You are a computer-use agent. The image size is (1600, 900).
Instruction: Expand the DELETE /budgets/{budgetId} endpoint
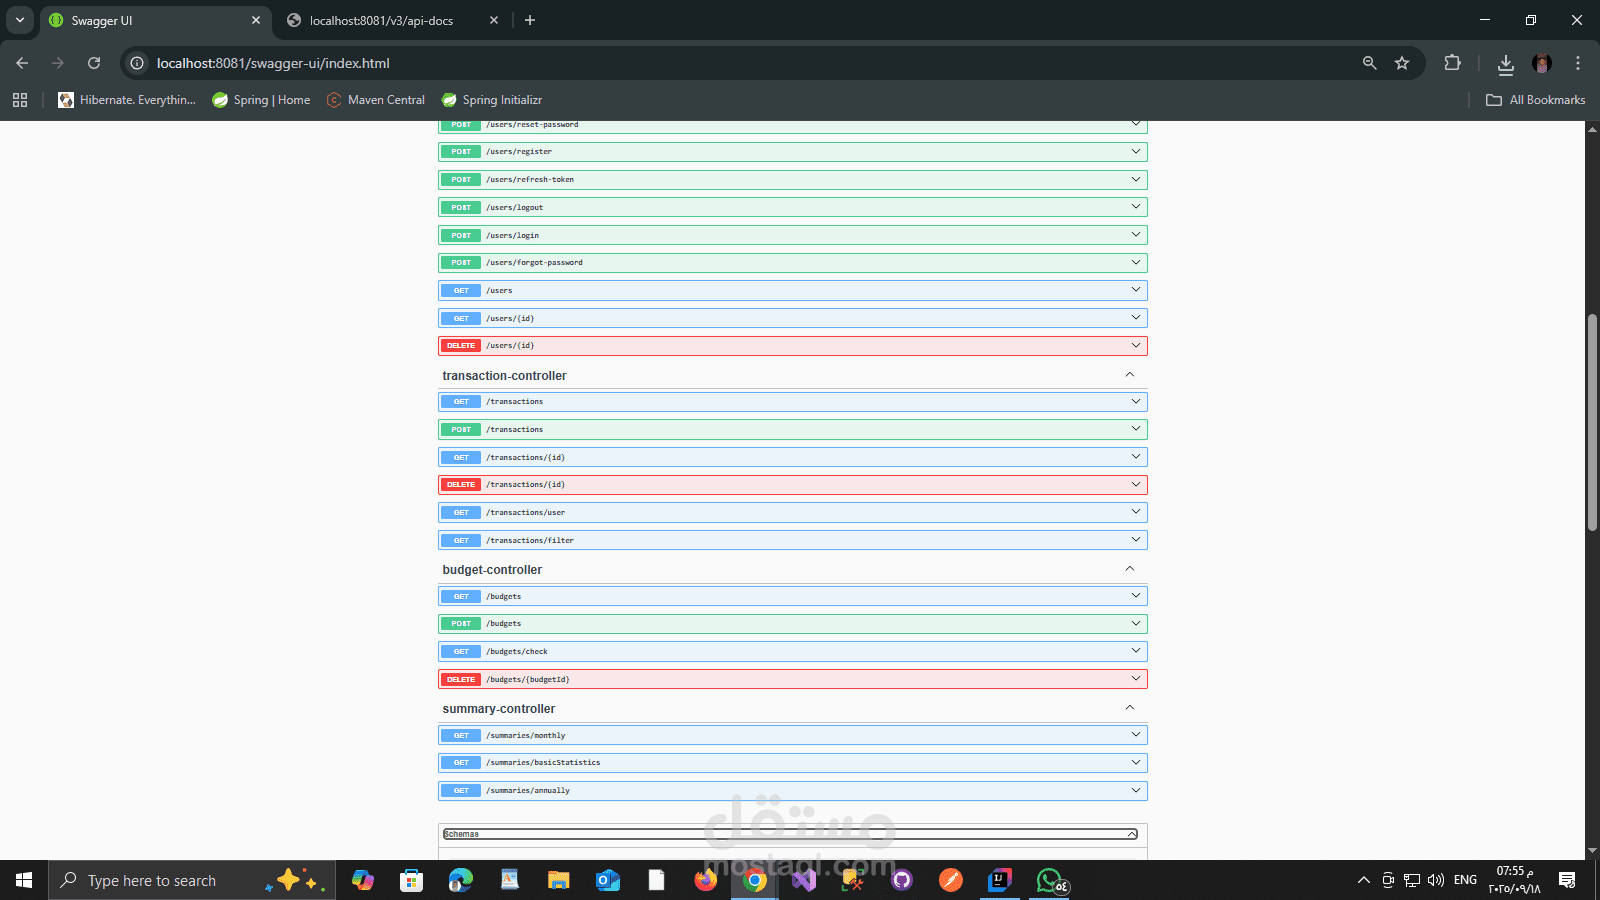[793, 679]
